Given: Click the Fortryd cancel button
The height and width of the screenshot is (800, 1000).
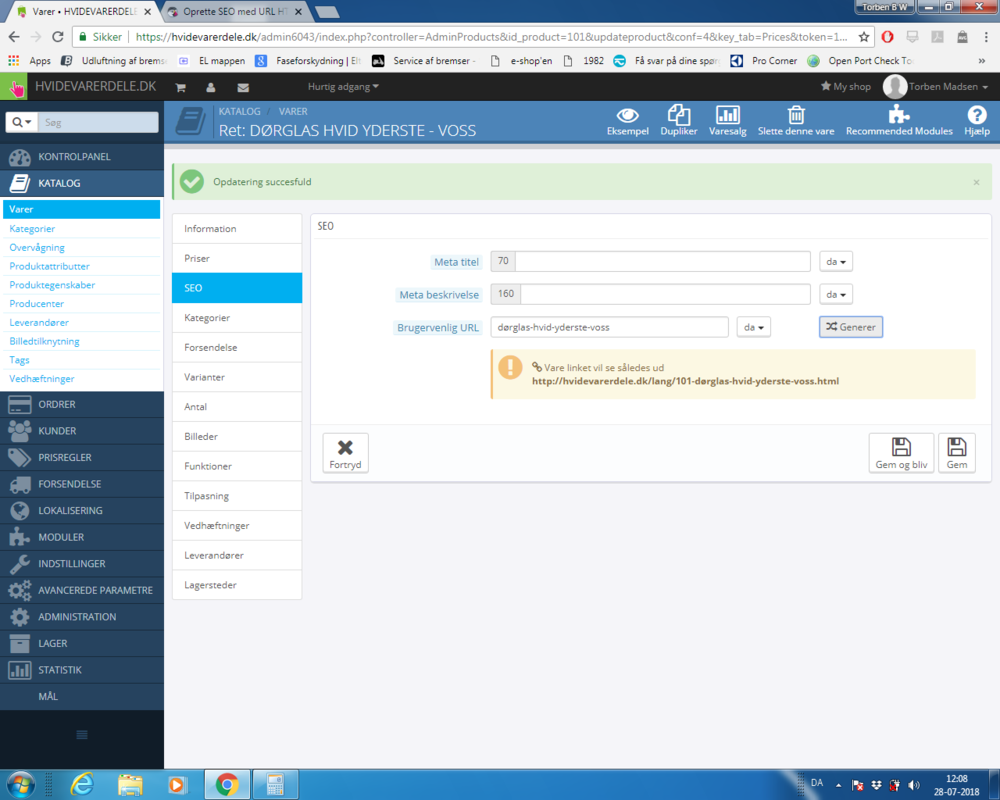Looking at the screenshot, I should [x=345, y=453].
